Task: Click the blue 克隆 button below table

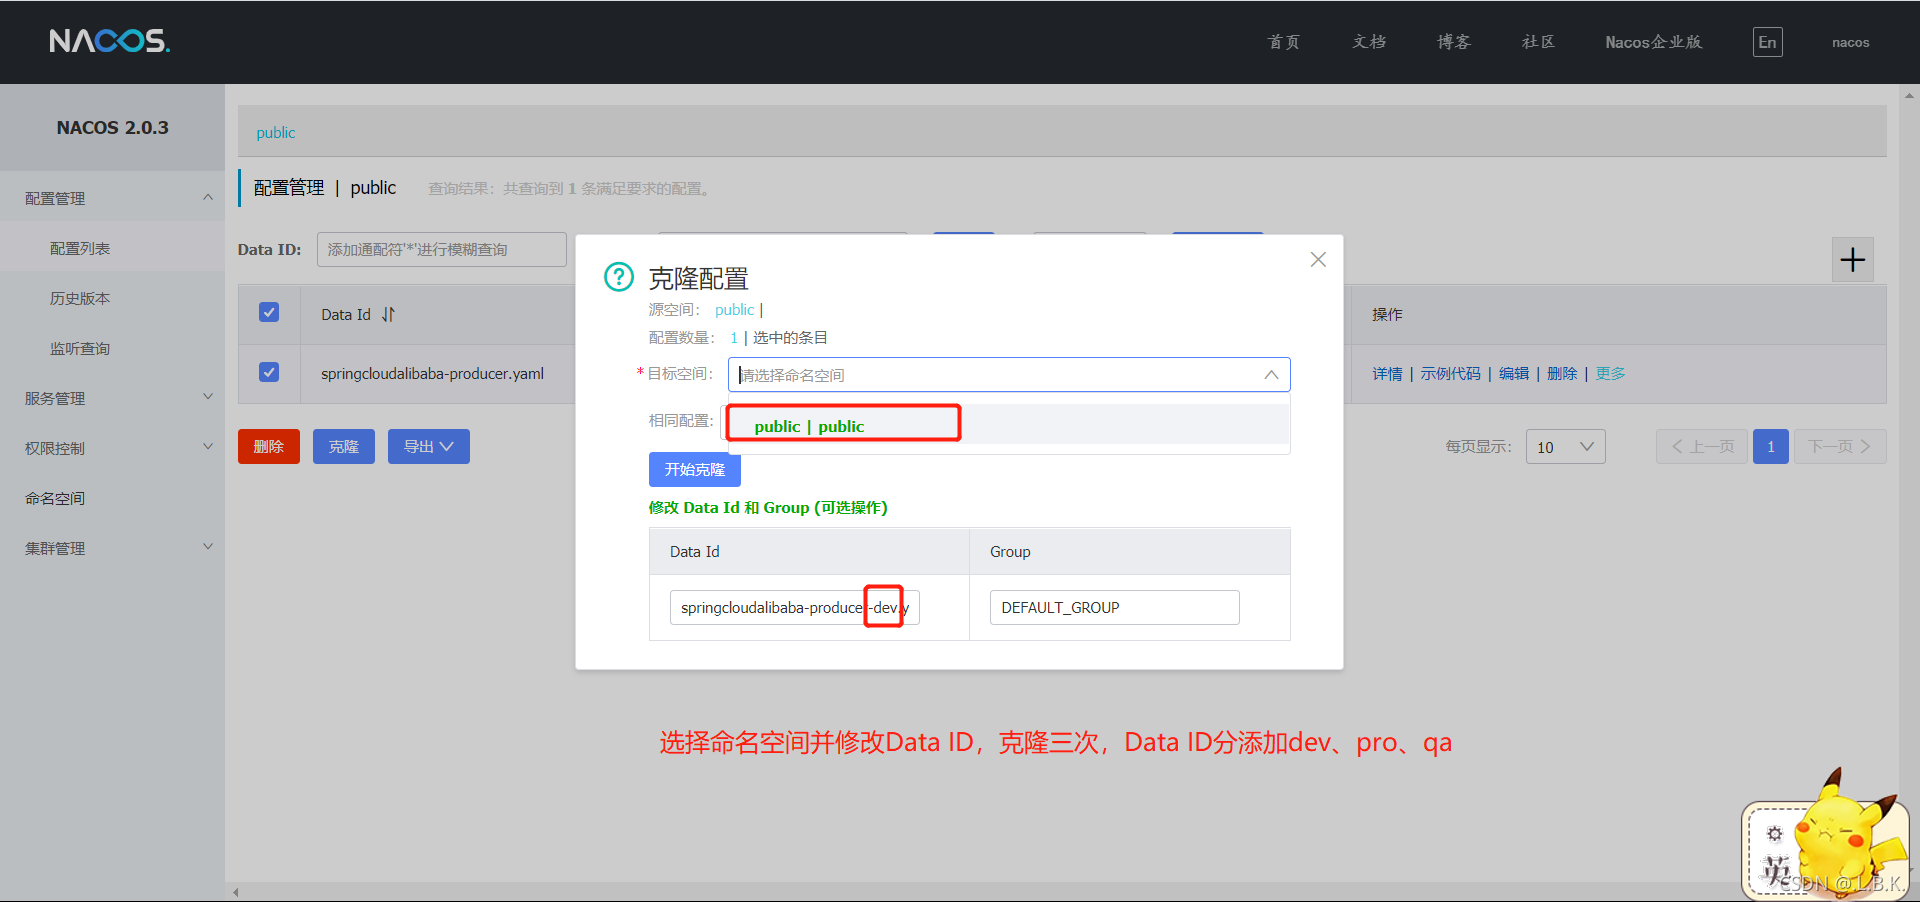Action: pyautogui.click(x=343, y=447)
